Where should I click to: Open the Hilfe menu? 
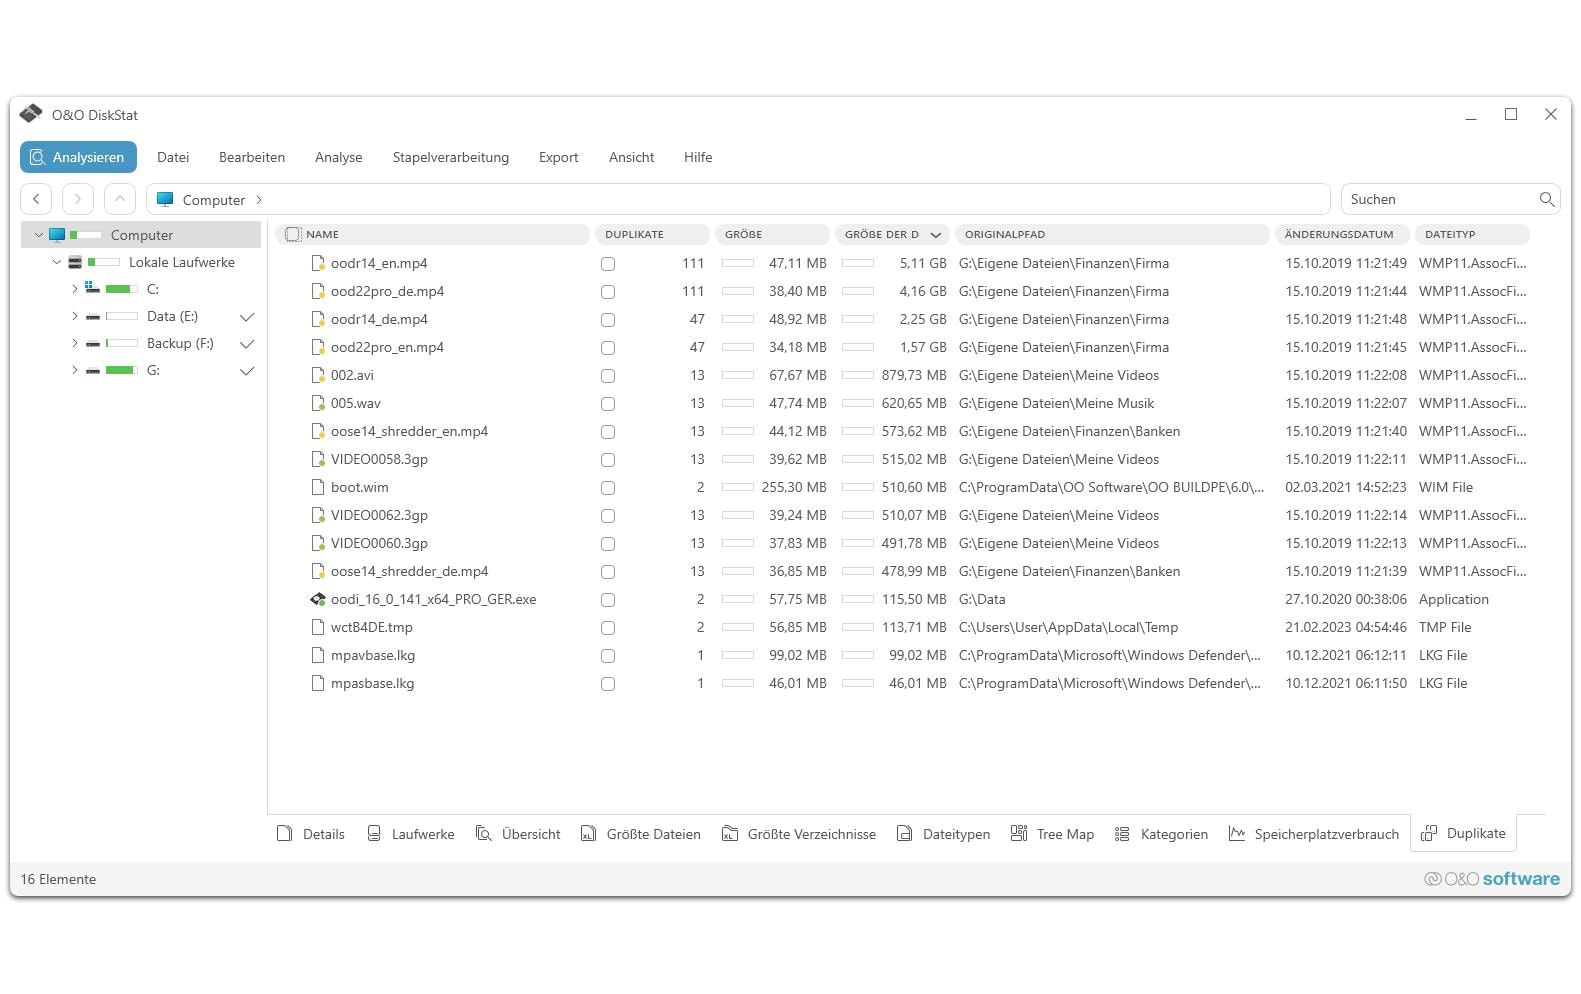[698, 157]
